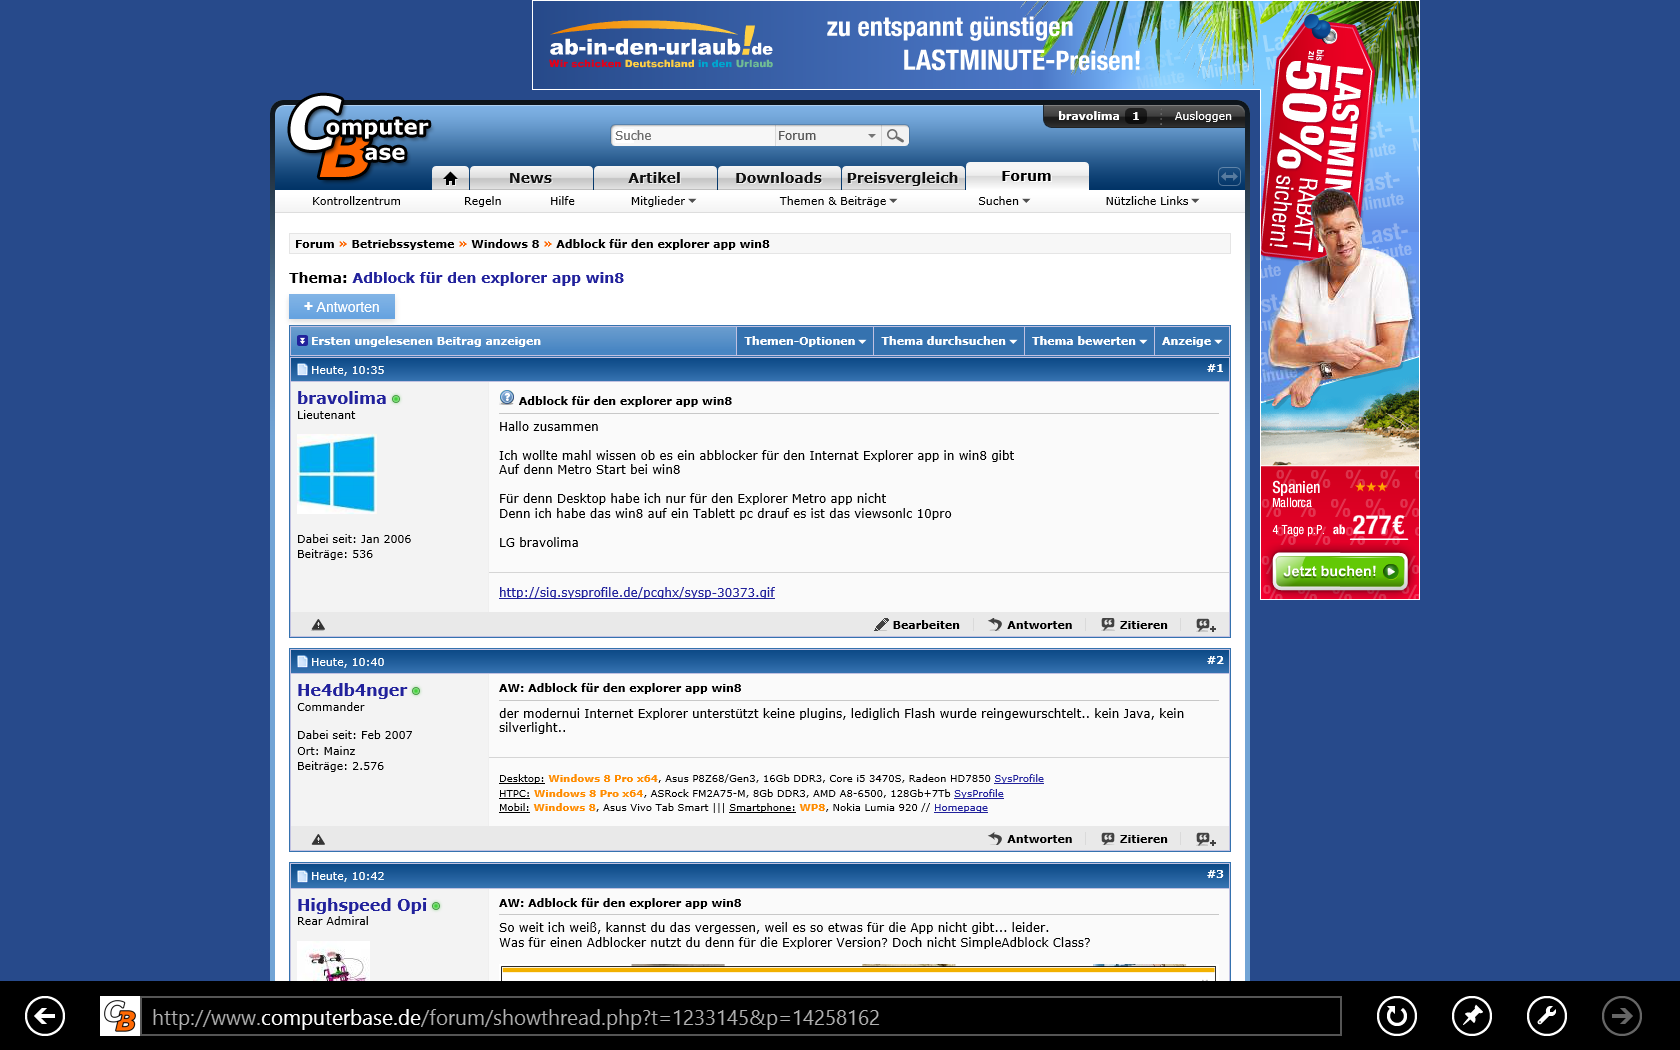Click Jetzt buchen! in the side ad
Image resolution: width=1680 pixels, height=1050 pixels.
[x=1340, y=571]
